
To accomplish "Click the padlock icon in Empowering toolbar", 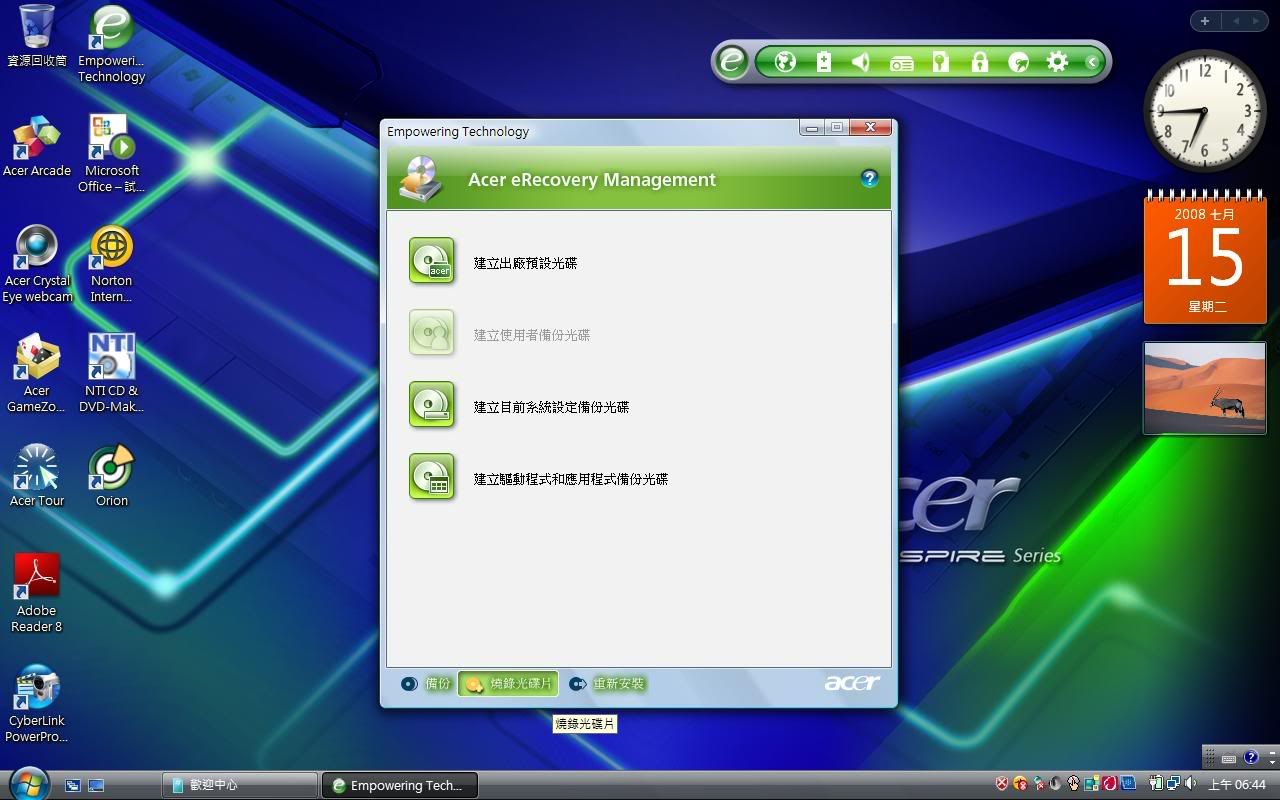I will pyautogui.click(x=980, y=62).
